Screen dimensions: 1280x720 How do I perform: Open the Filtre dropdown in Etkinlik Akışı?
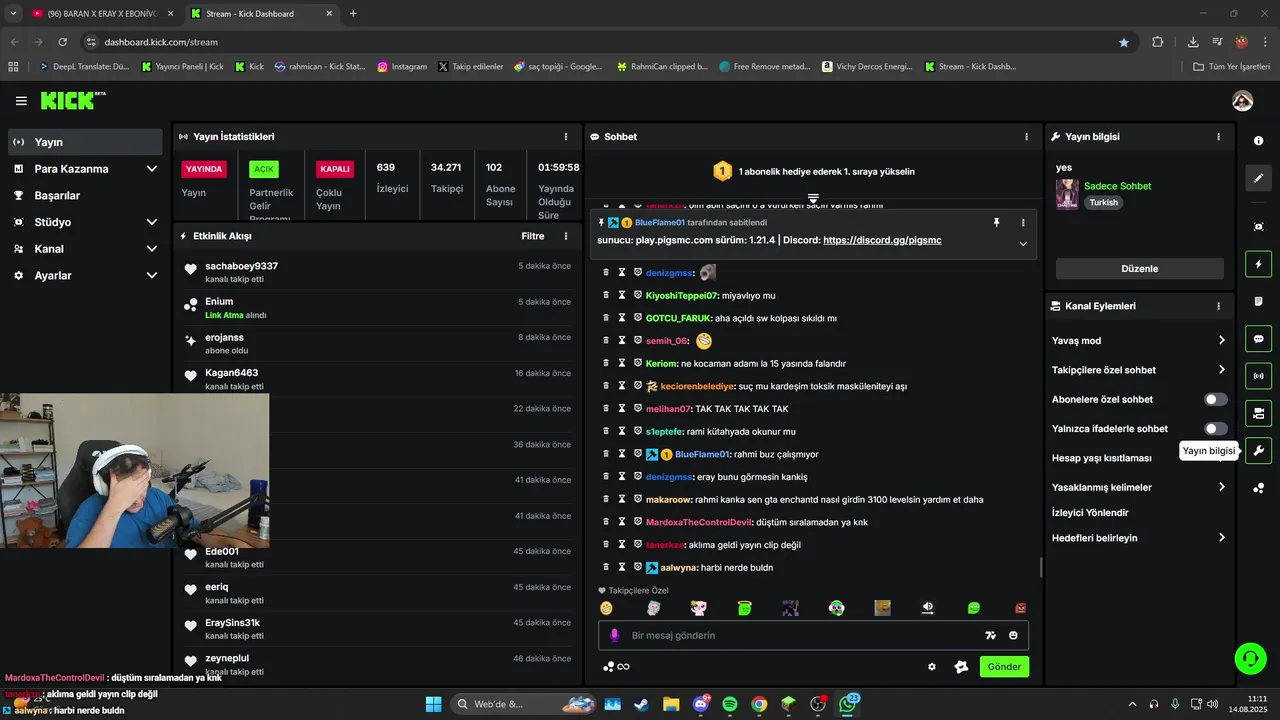tap(533, 237)
